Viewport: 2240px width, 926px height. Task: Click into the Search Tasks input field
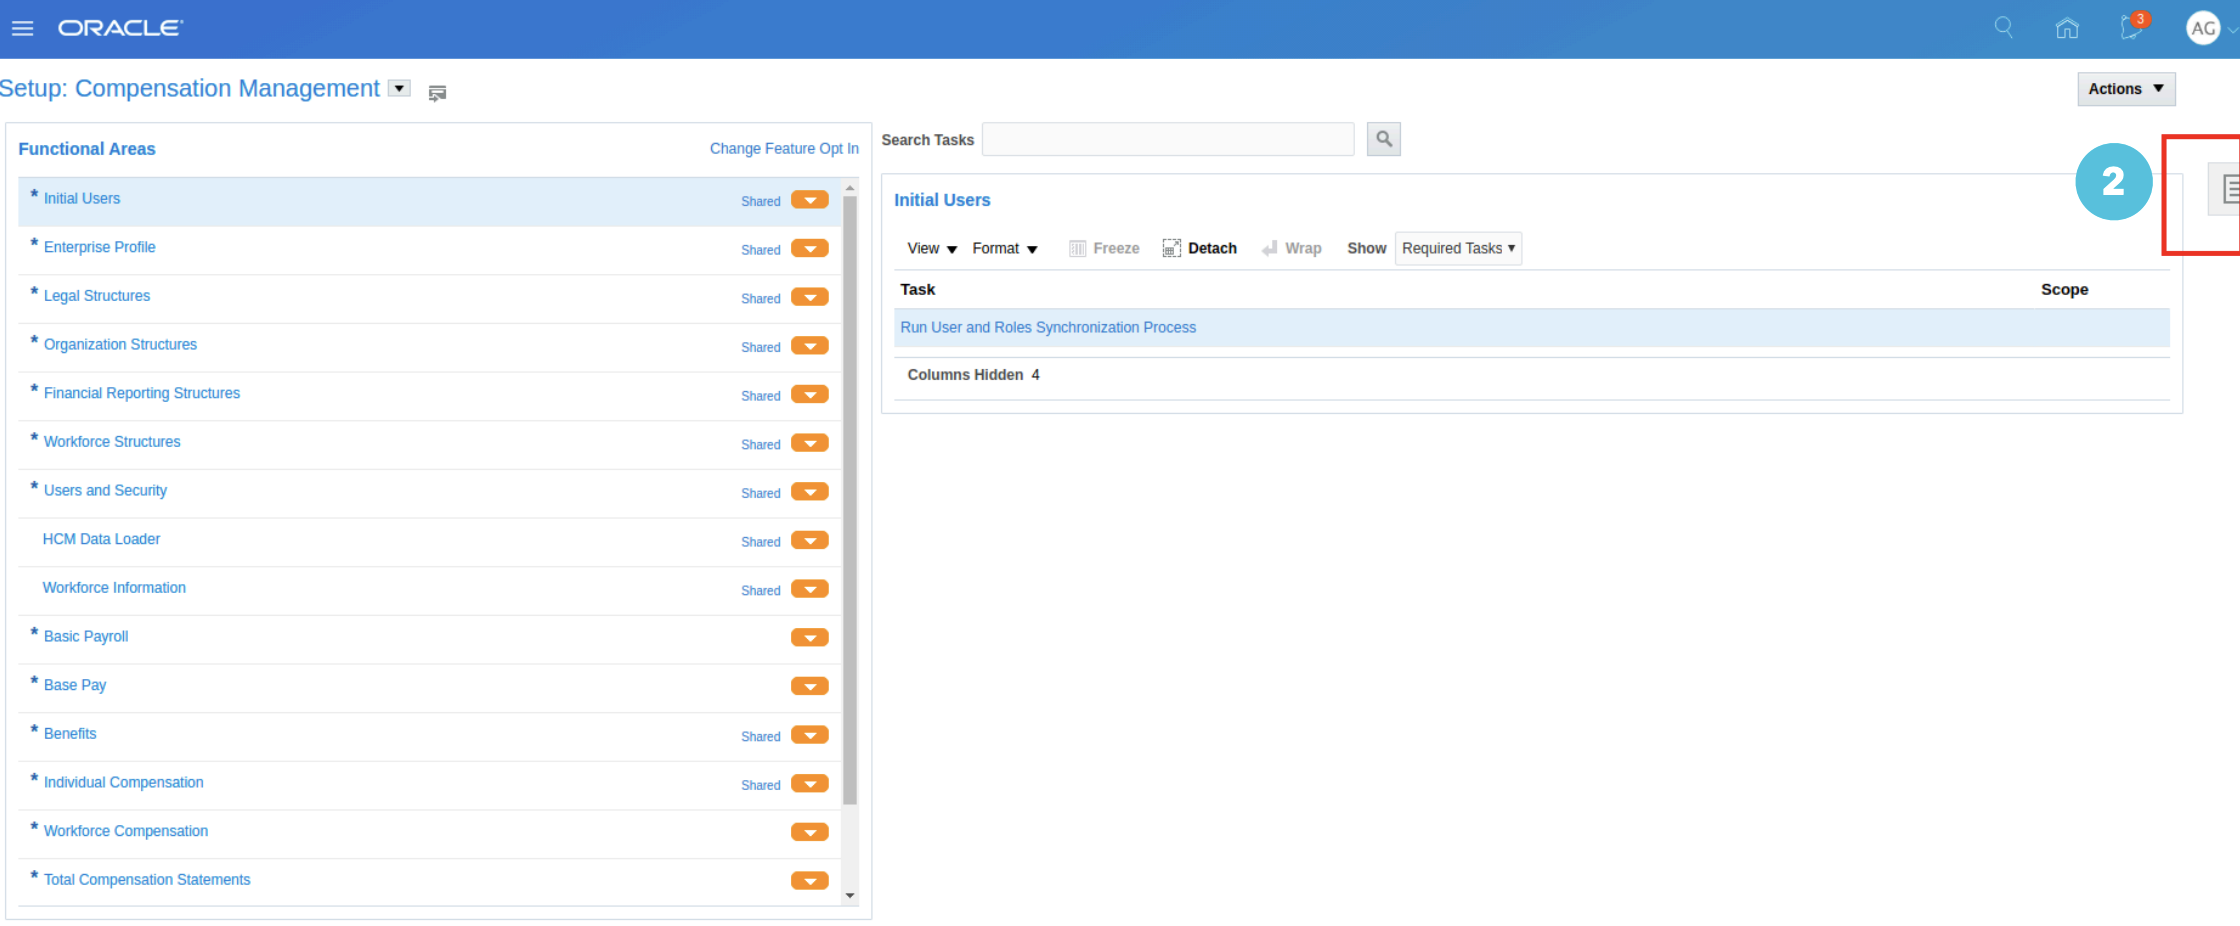(1168, 139)
